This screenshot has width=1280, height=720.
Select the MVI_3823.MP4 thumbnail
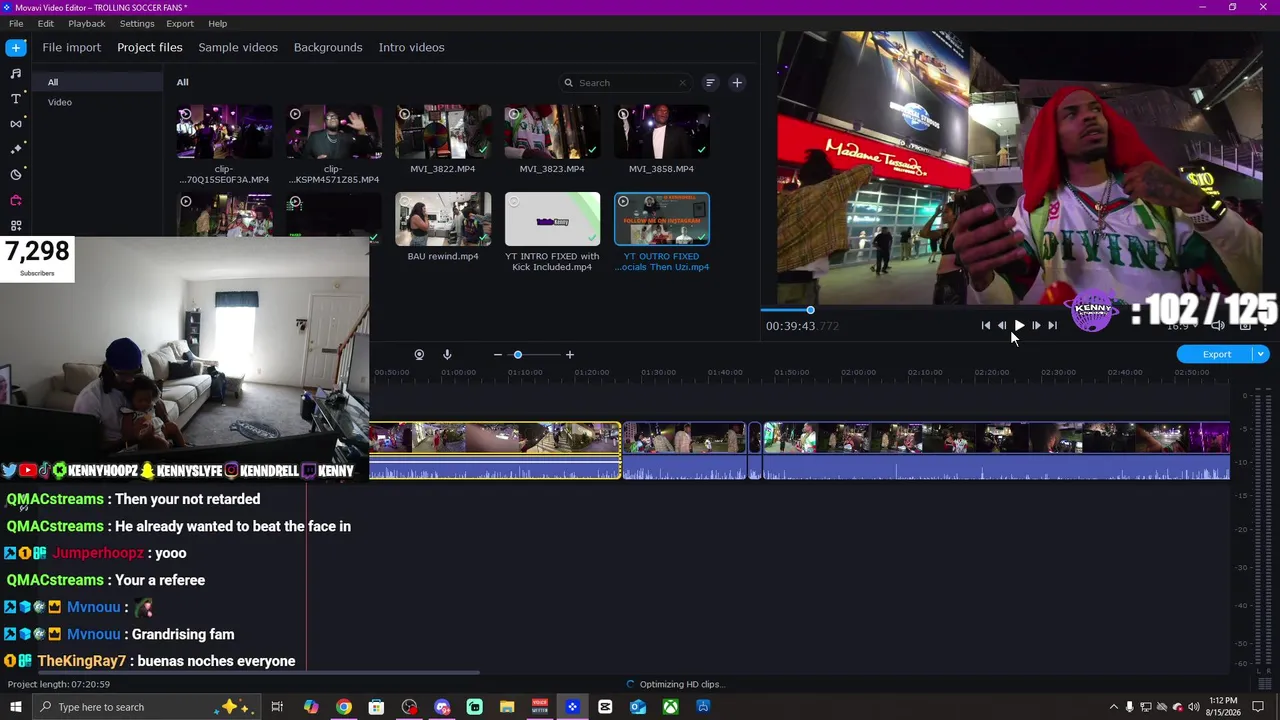tap(552, 132)
